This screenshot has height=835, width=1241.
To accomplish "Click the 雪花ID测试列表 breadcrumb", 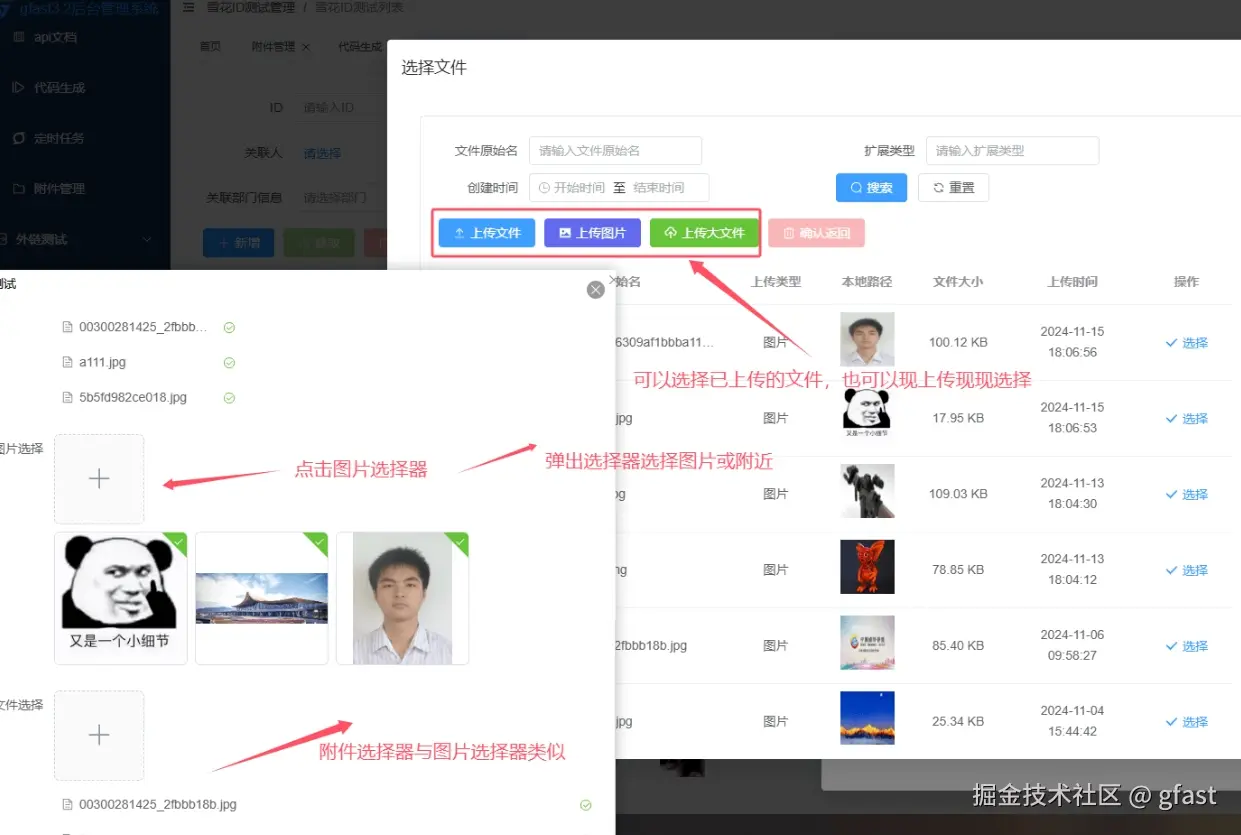I will 360,7.
